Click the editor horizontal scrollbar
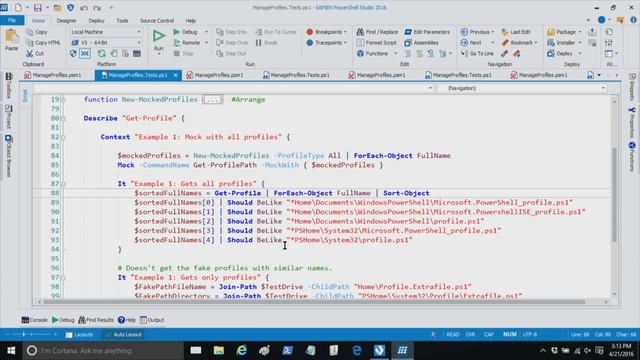This screenshot has height=360, width=640. (314, 302)
